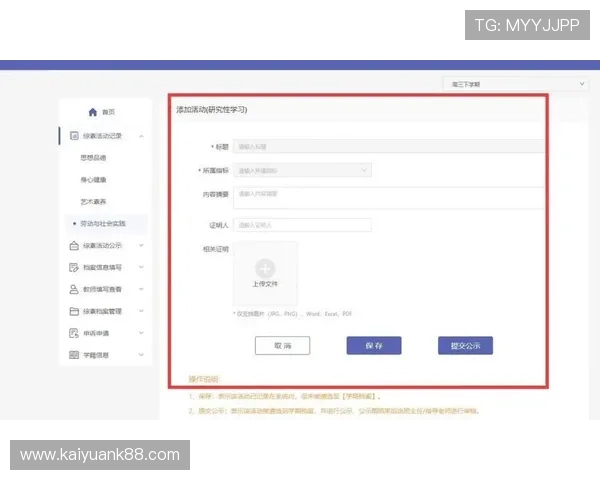Click the 综素档案管理 menu label

pos(102,311)
